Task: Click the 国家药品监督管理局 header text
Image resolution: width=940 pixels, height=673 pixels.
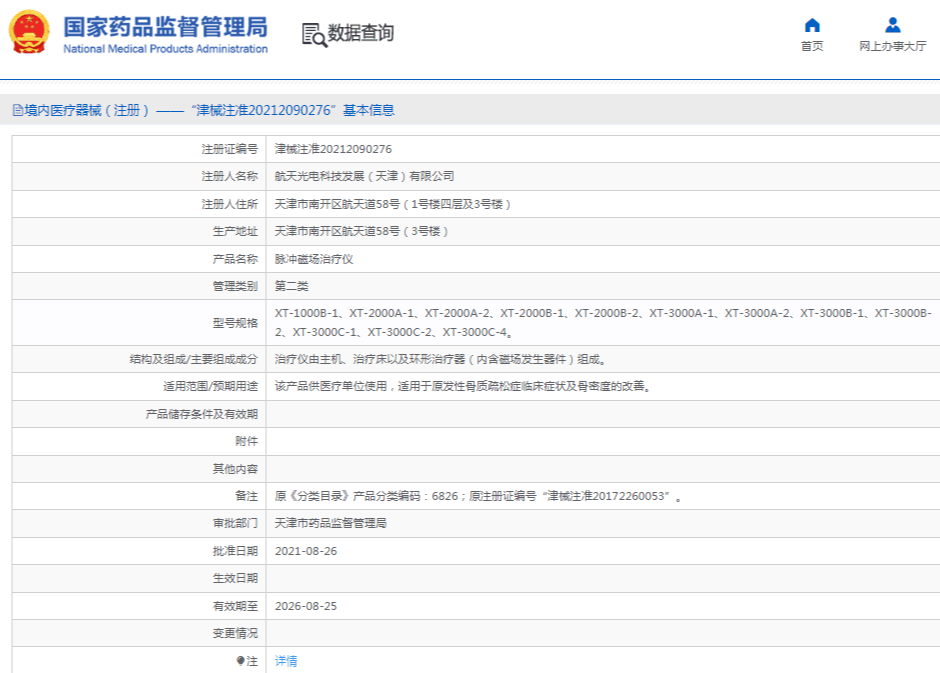Action: point(165,25)
